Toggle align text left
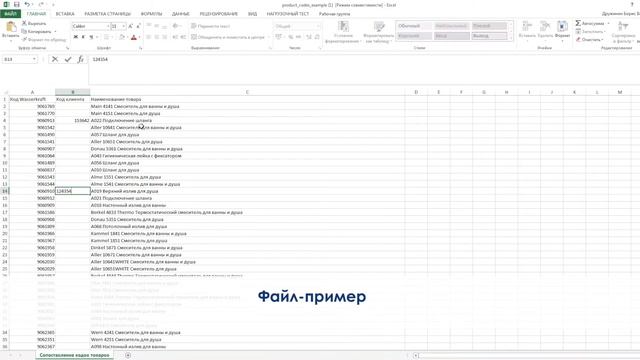The image size is (640, 360). point(149,37)
